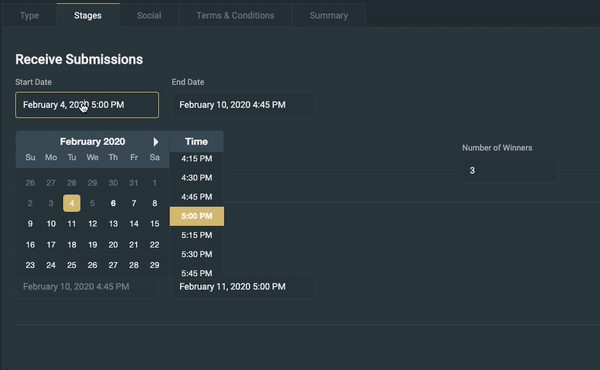Pick February 14 in the calendar
Image resolution: width=600 pixels, height=370 pixels.
pyautogui.click(x=134, y=224)
